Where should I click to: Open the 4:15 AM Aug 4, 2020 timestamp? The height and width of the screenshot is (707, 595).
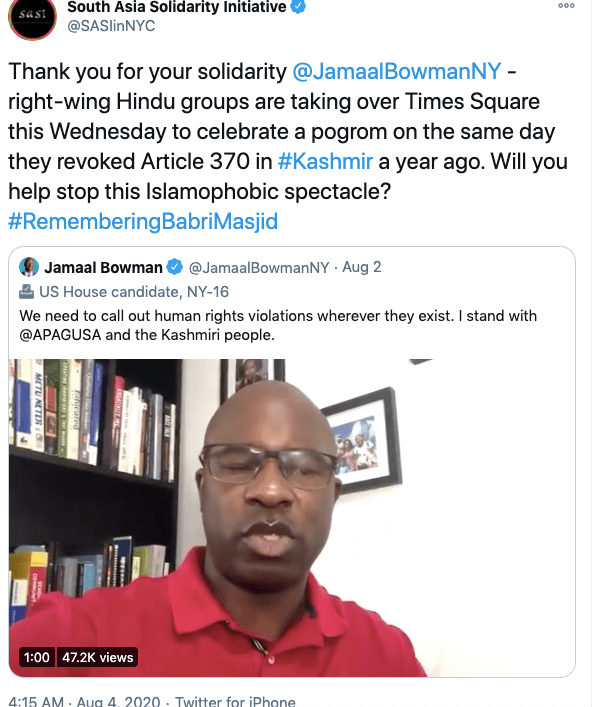pos(84,701)
